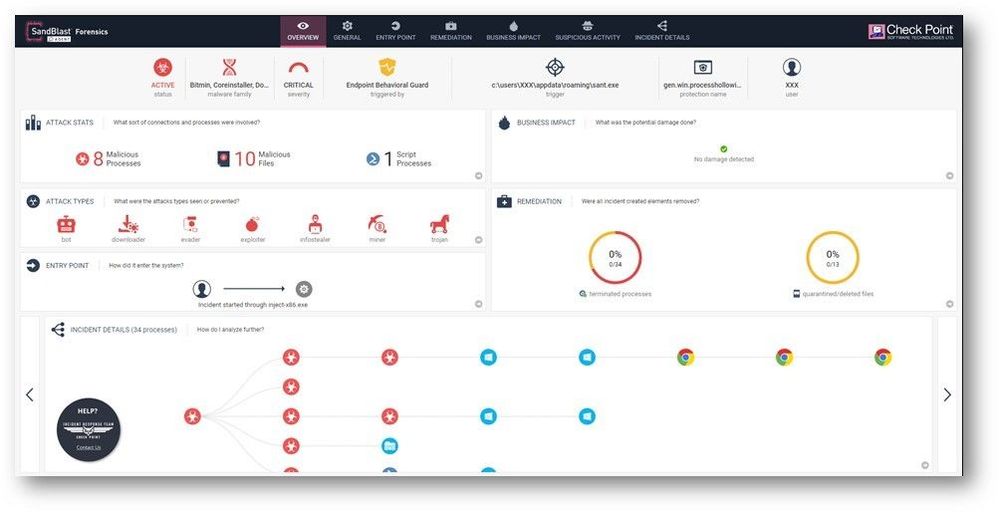Expand the Business Impact panel arrow
The width and height of the screenshot is (999, 512).
tap(949, 176)
